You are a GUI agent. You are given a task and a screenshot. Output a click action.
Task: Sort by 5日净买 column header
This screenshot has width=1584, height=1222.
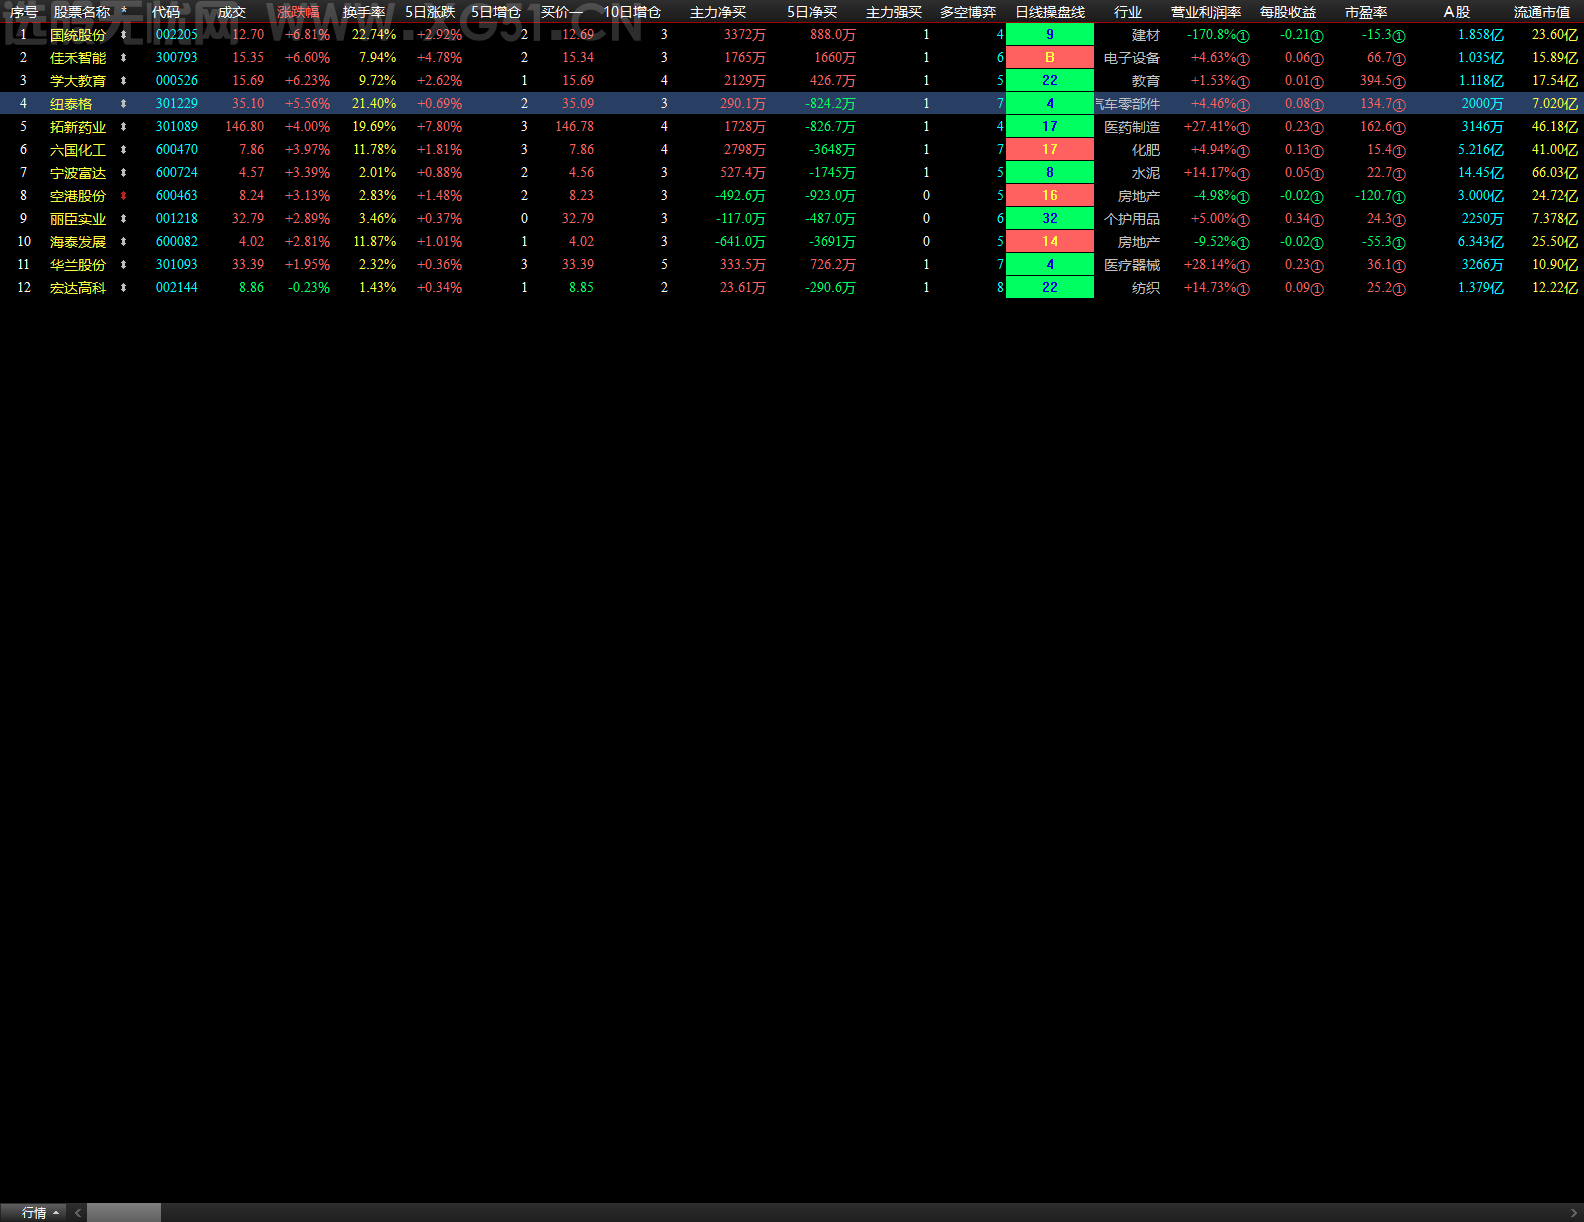coord(812,12)
